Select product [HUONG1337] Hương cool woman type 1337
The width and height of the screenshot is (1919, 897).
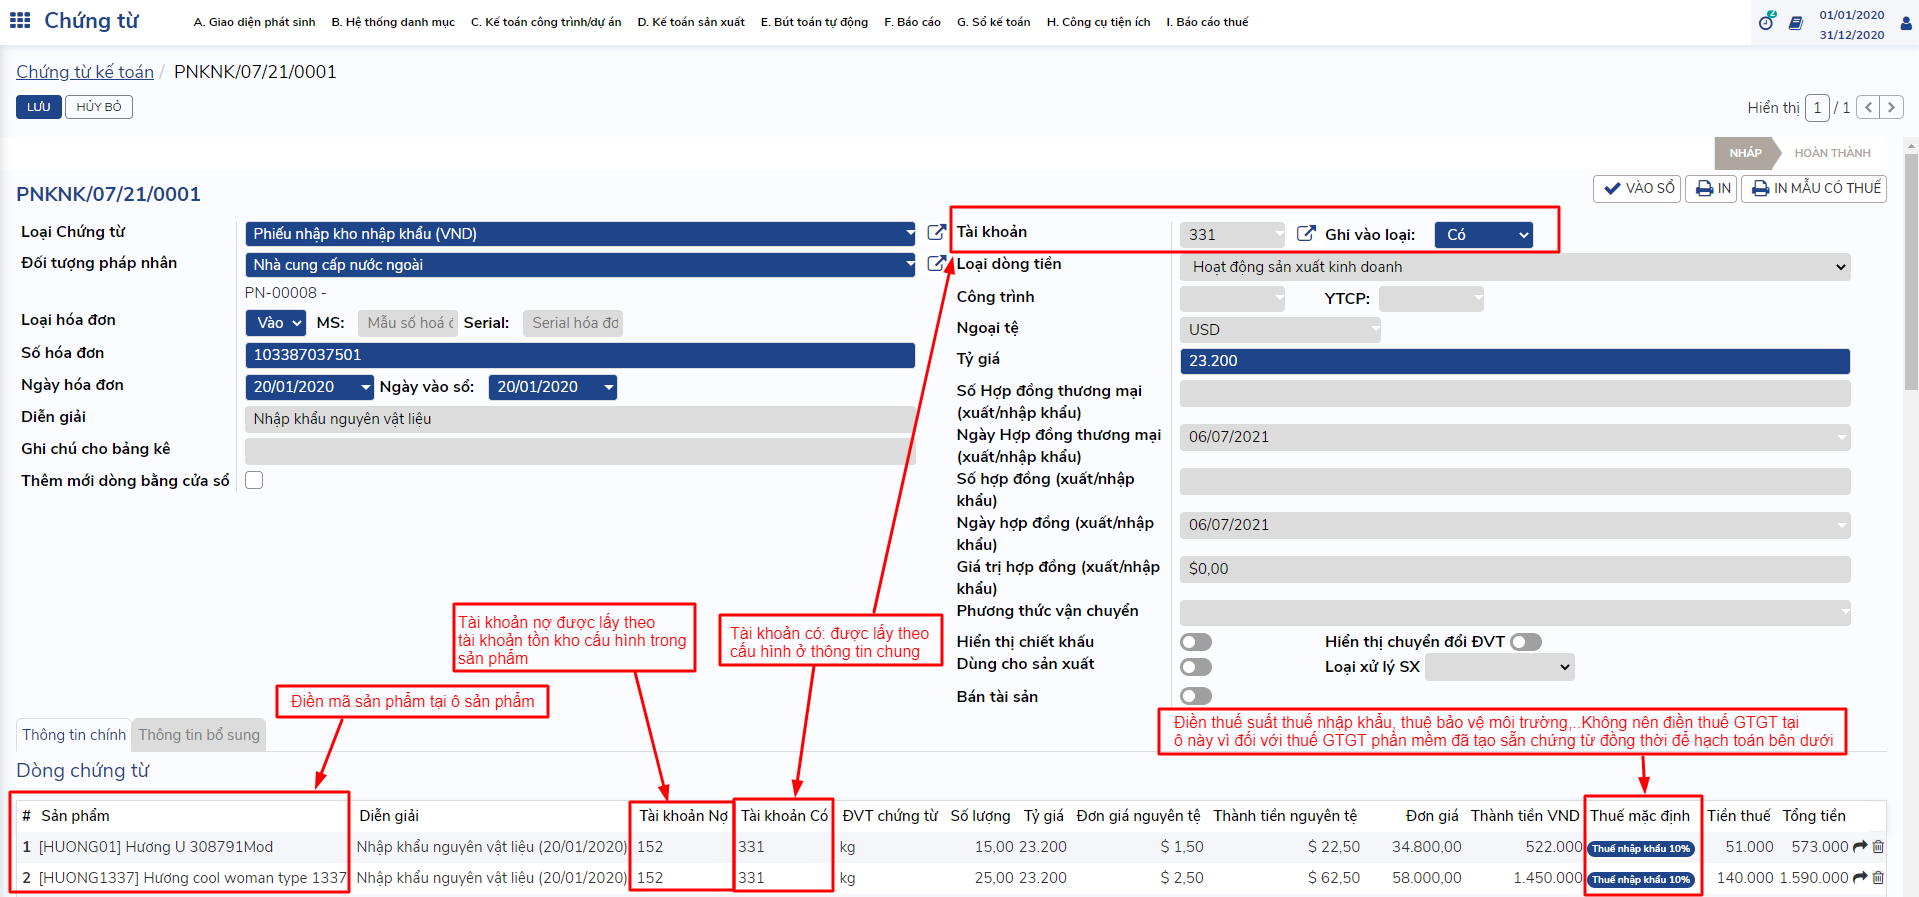[x=193, y=878]
